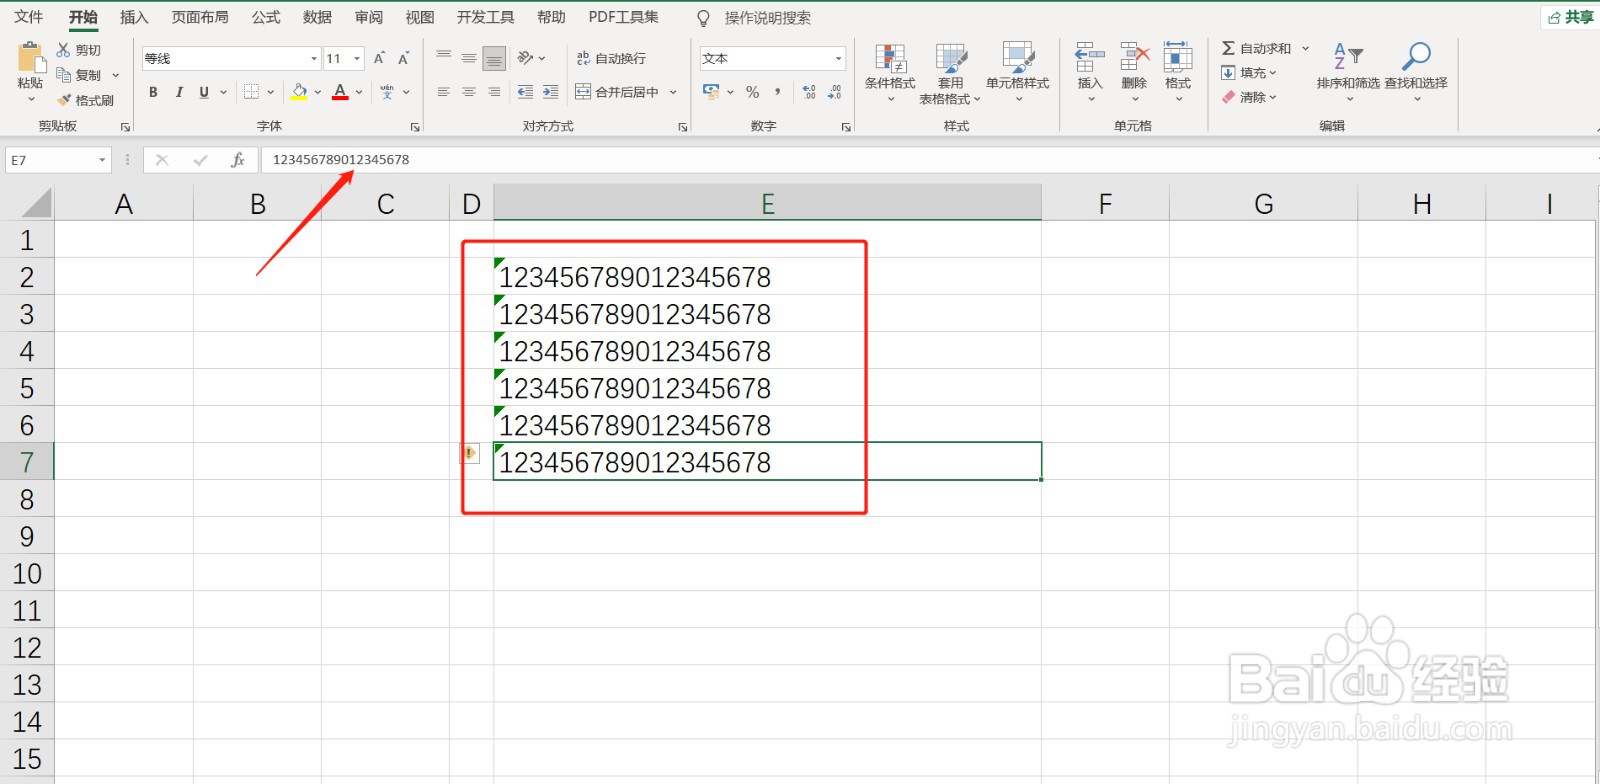Open the Merge and Center dropdown arrow
Screen dimensions: 1600x784
[x=673, y=92]
